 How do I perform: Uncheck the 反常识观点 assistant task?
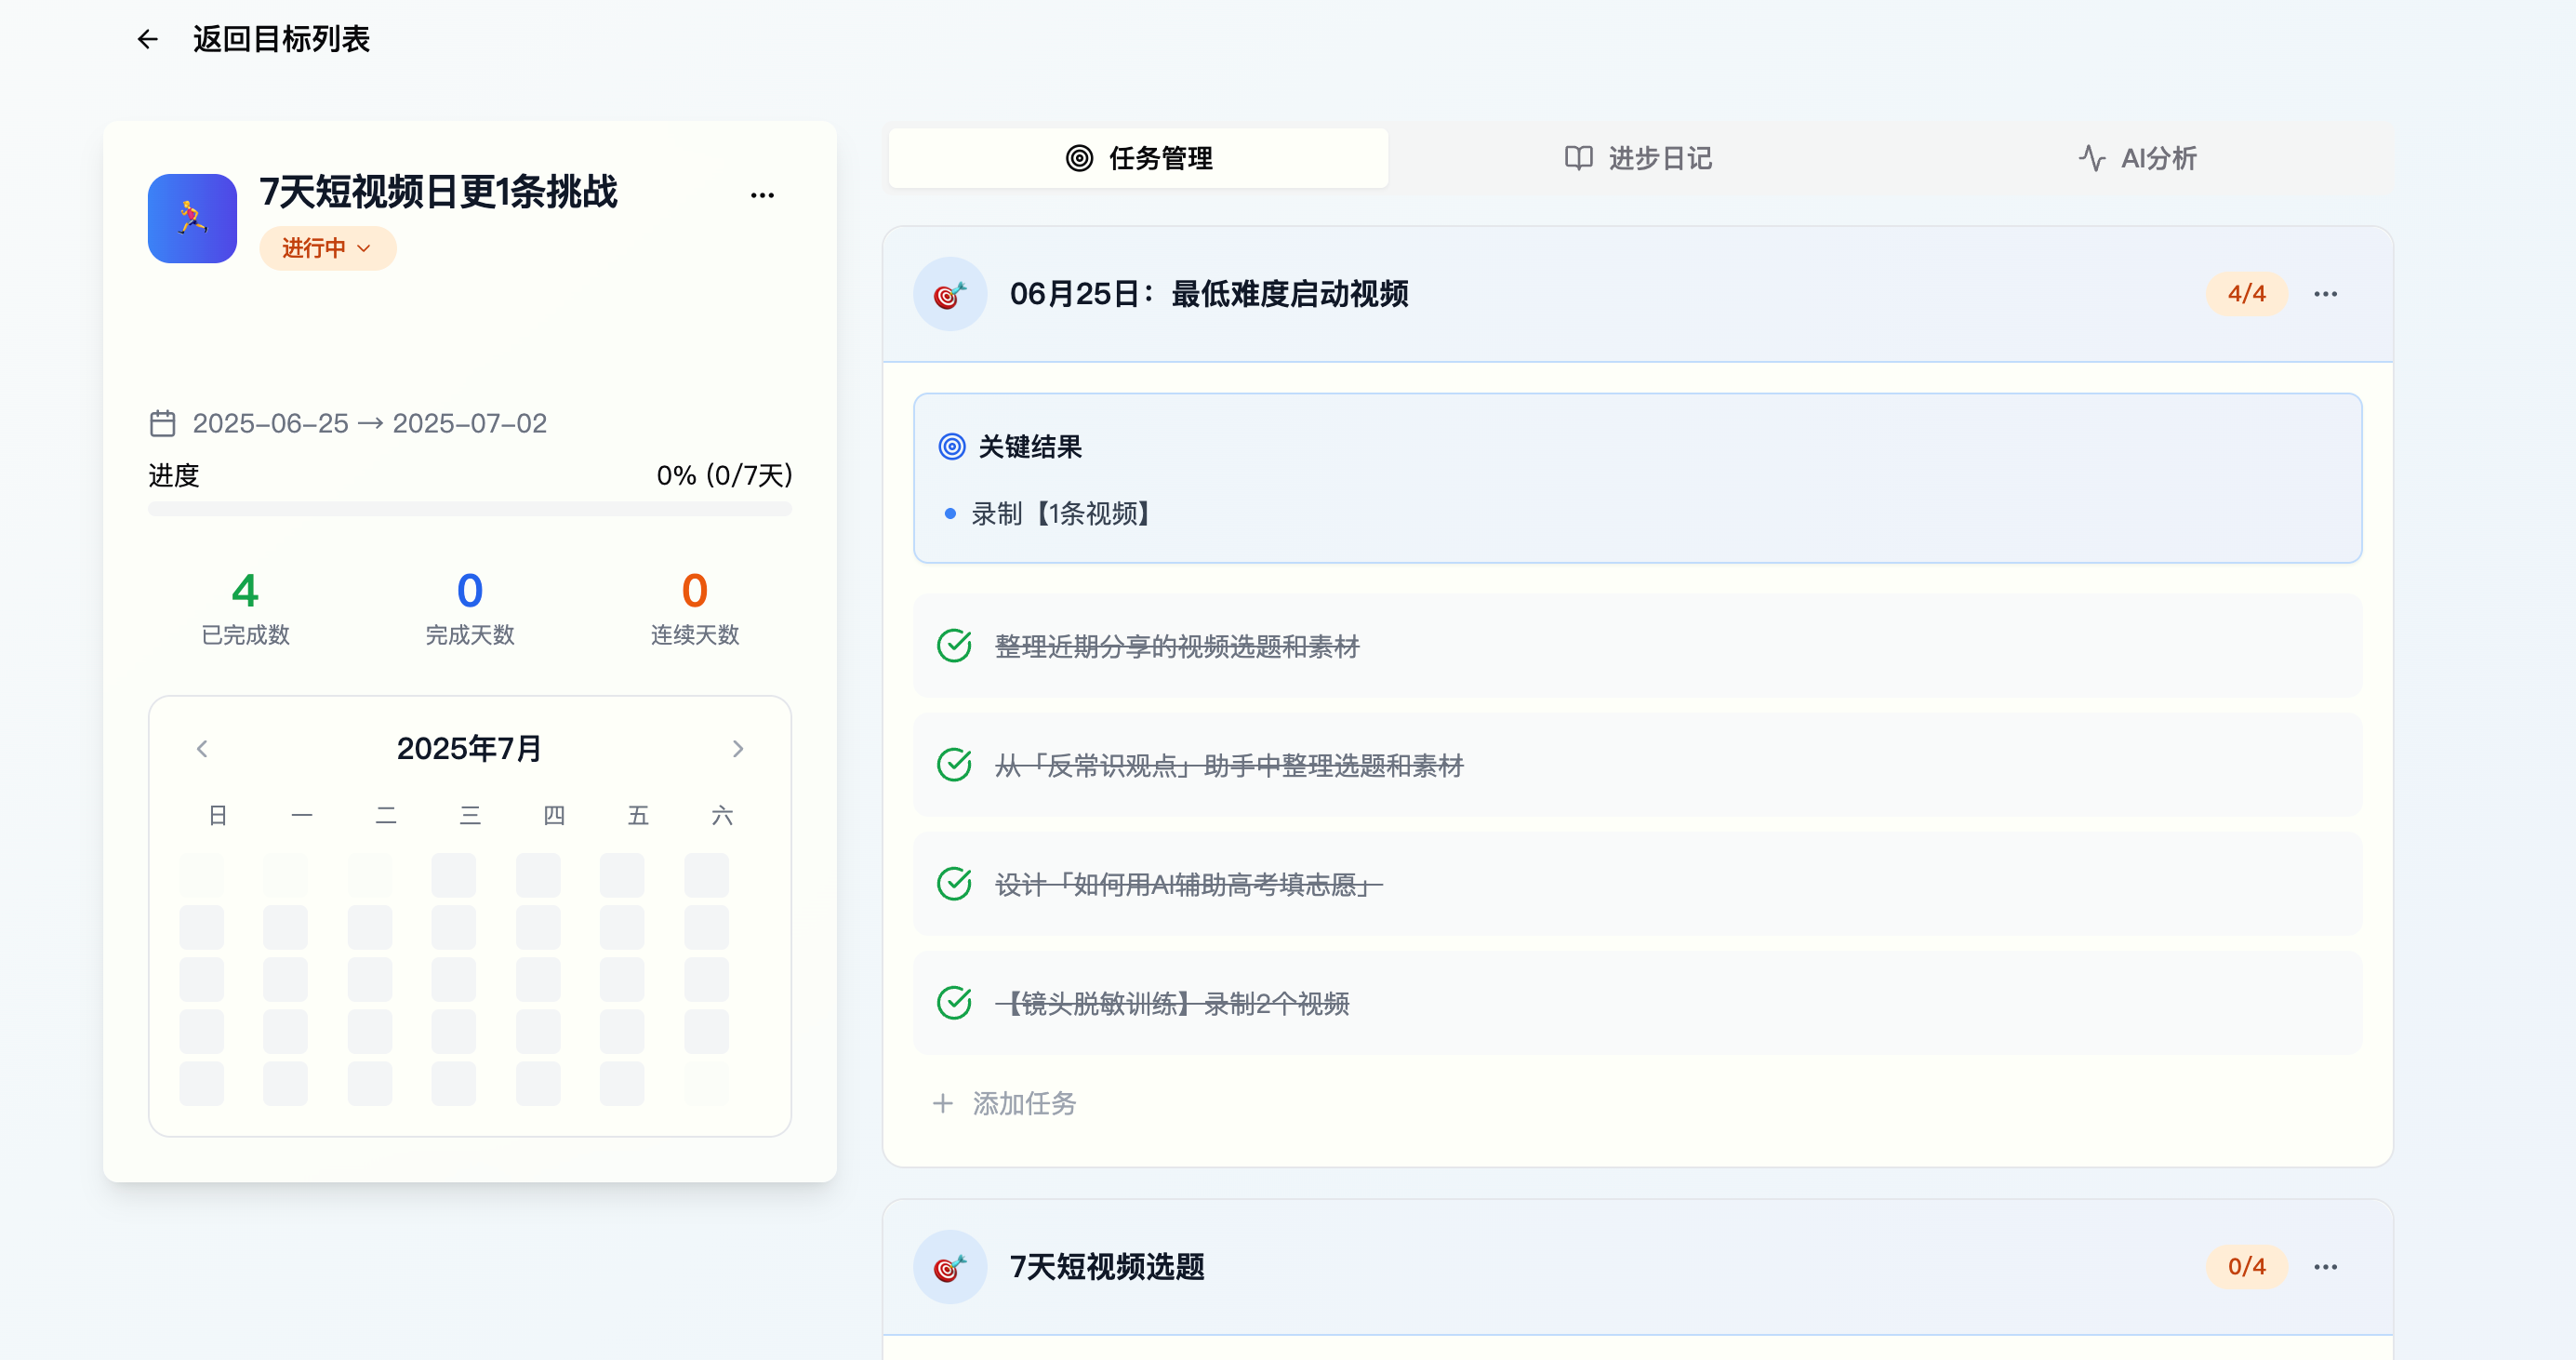(954, 765)
